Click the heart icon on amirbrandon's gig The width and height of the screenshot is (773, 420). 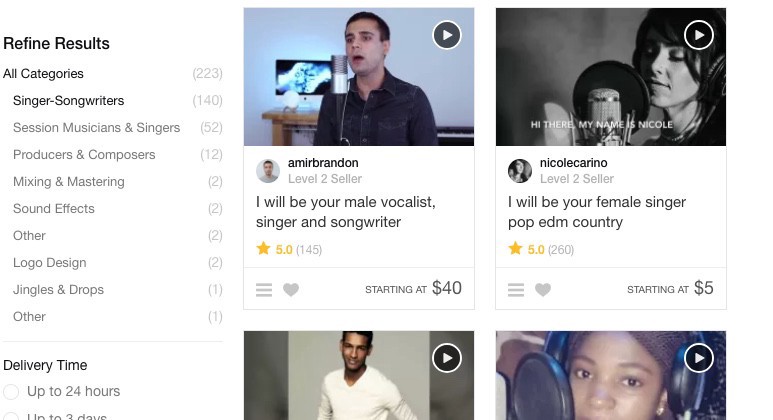[x=291, y=290]
